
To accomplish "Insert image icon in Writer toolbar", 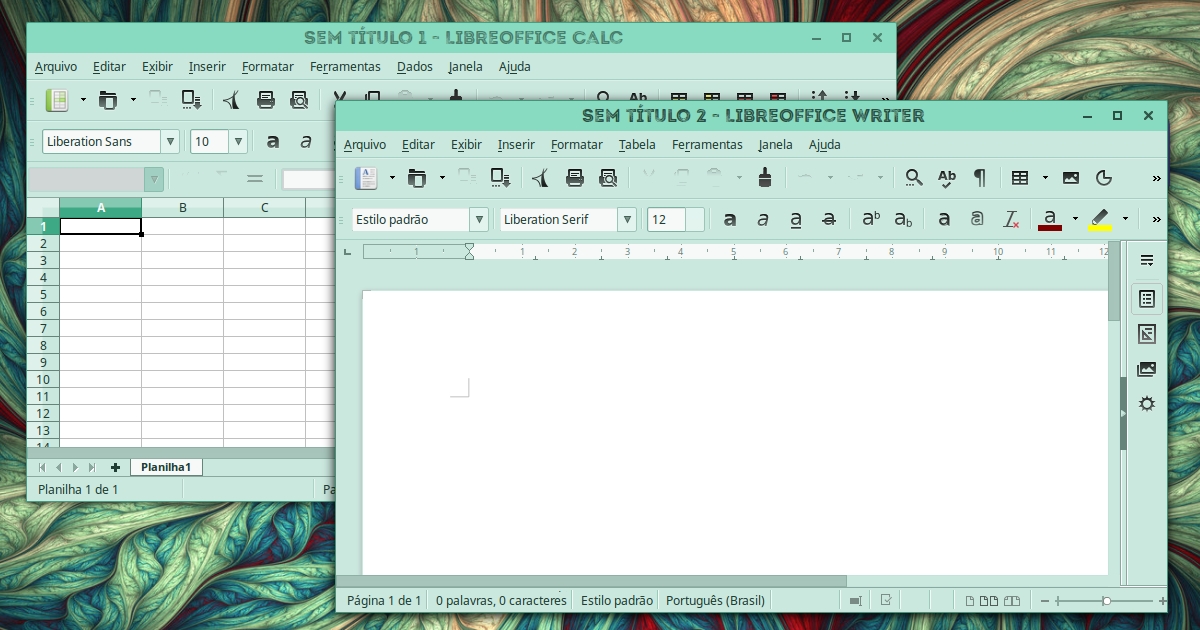I will click(1071, 178).
